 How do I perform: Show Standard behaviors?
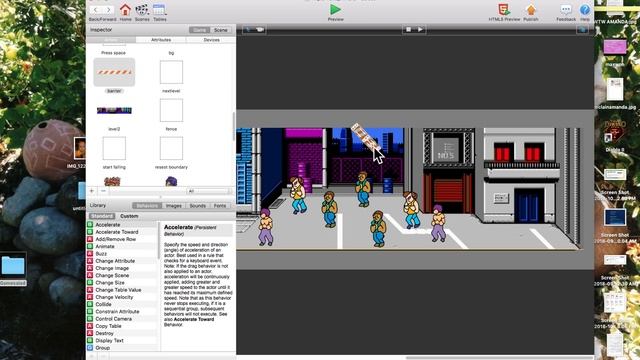click(102, 216)
